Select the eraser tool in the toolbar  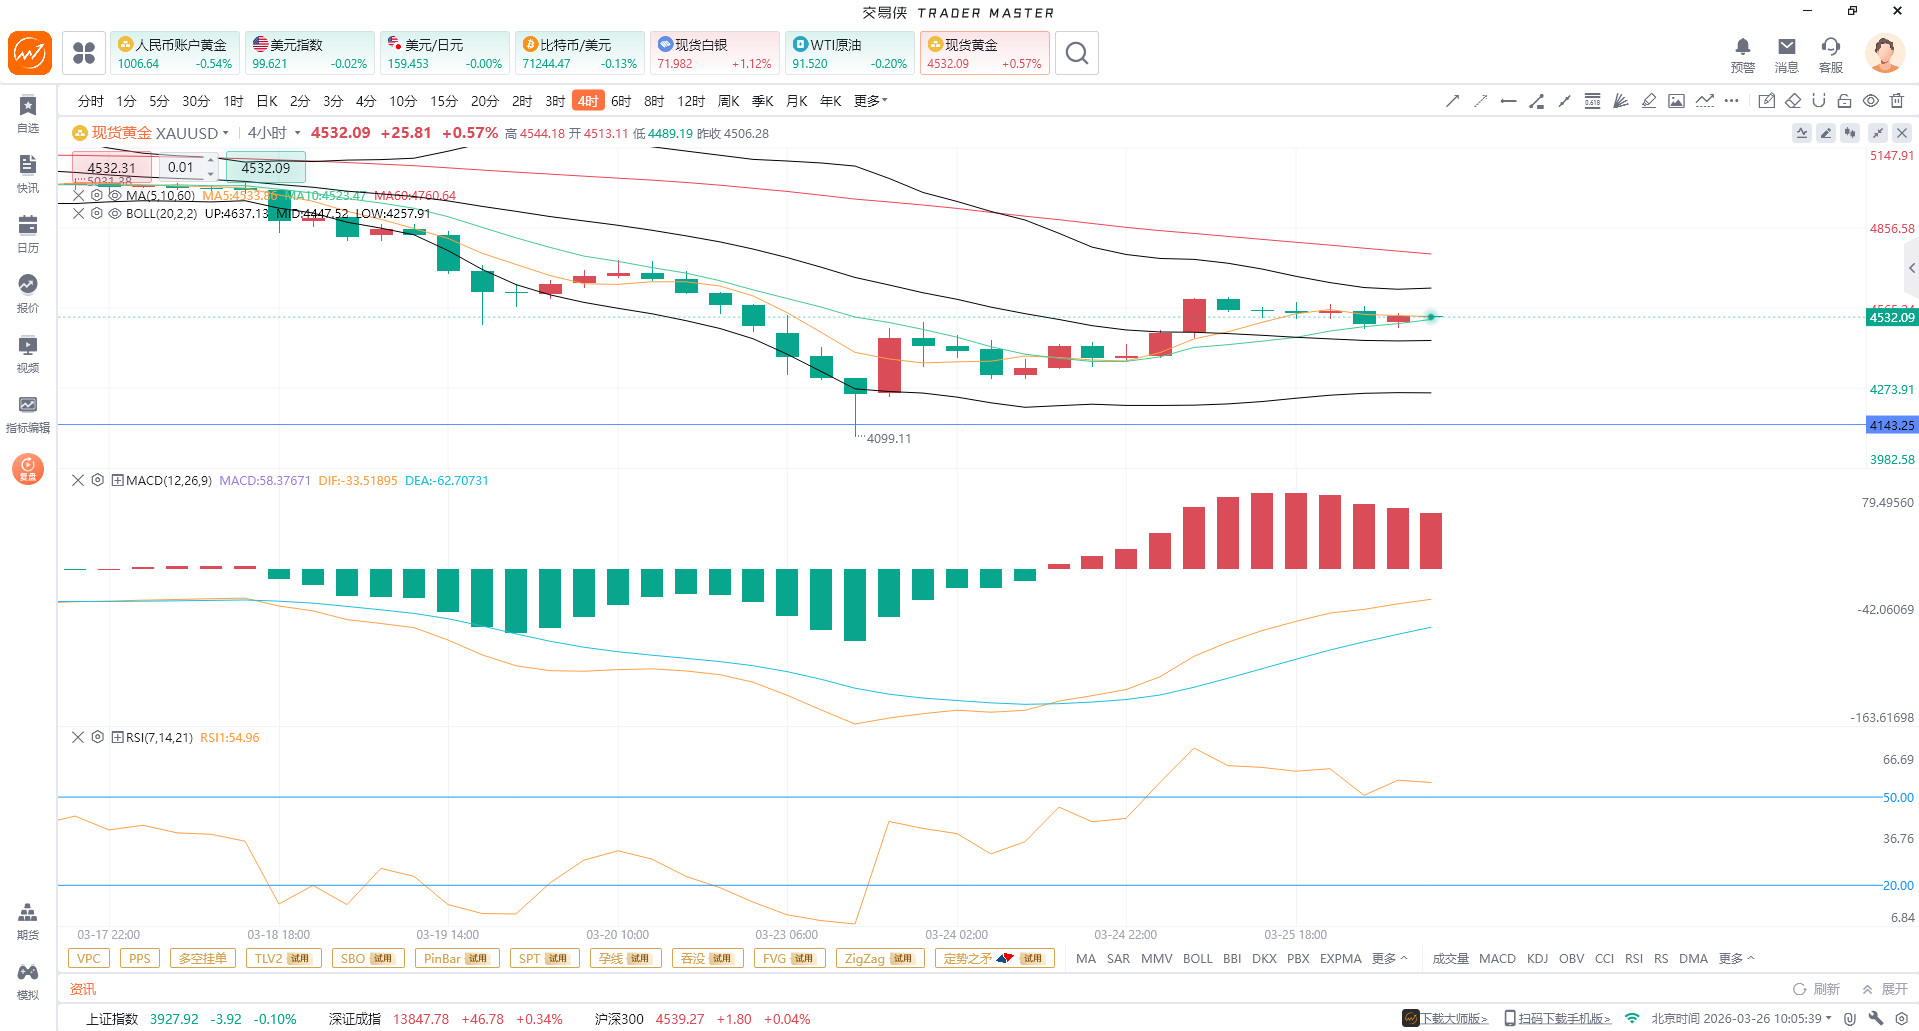[1793, 101]
